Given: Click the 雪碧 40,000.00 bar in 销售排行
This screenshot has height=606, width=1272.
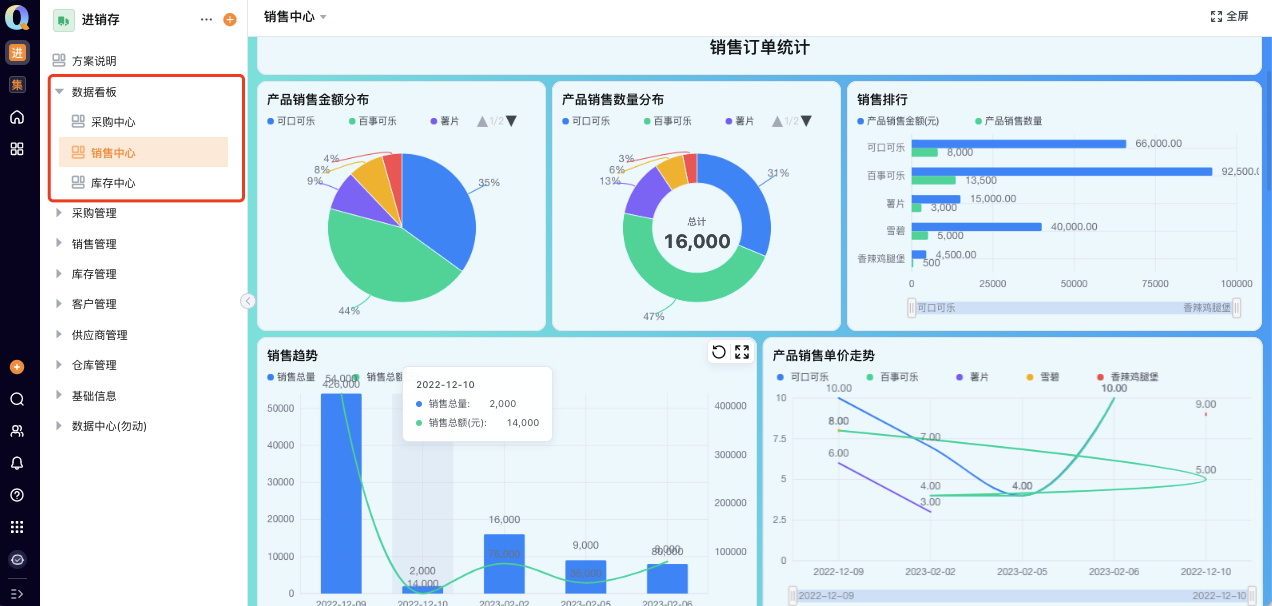Looking at the screenshot, I should pos(976,226).
